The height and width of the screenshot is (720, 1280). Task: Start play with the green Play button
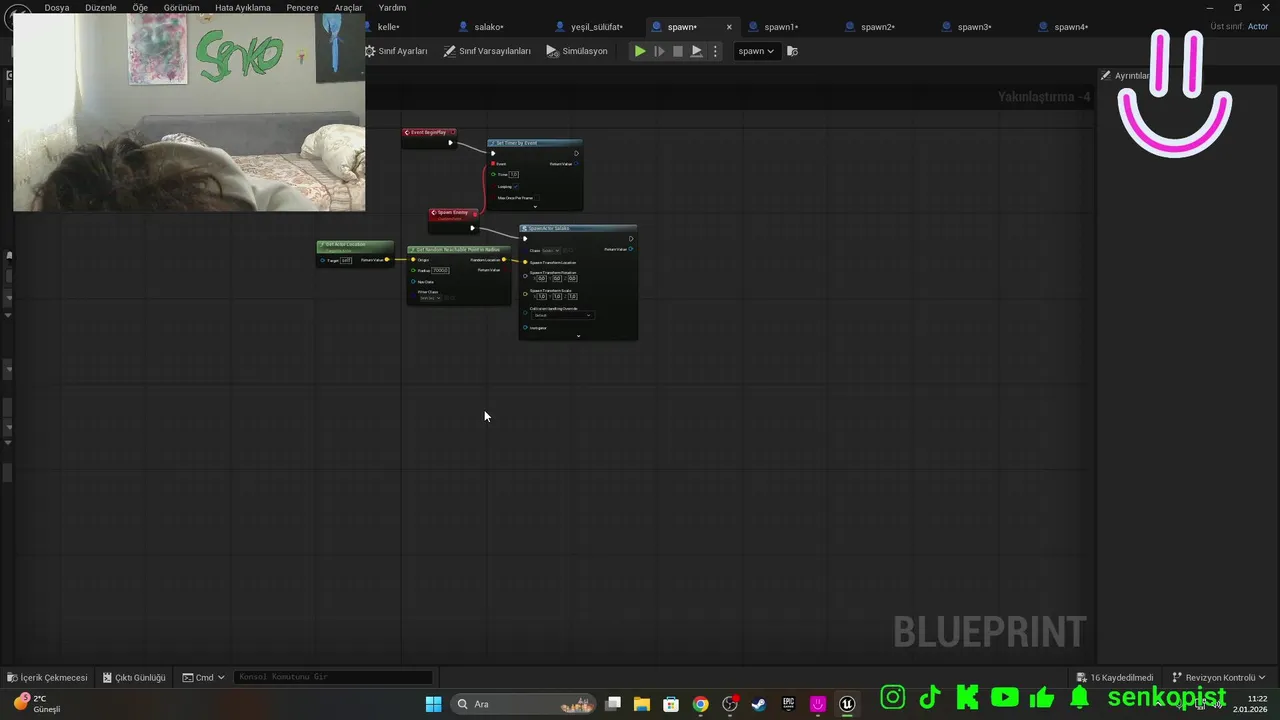coord(640,51)
